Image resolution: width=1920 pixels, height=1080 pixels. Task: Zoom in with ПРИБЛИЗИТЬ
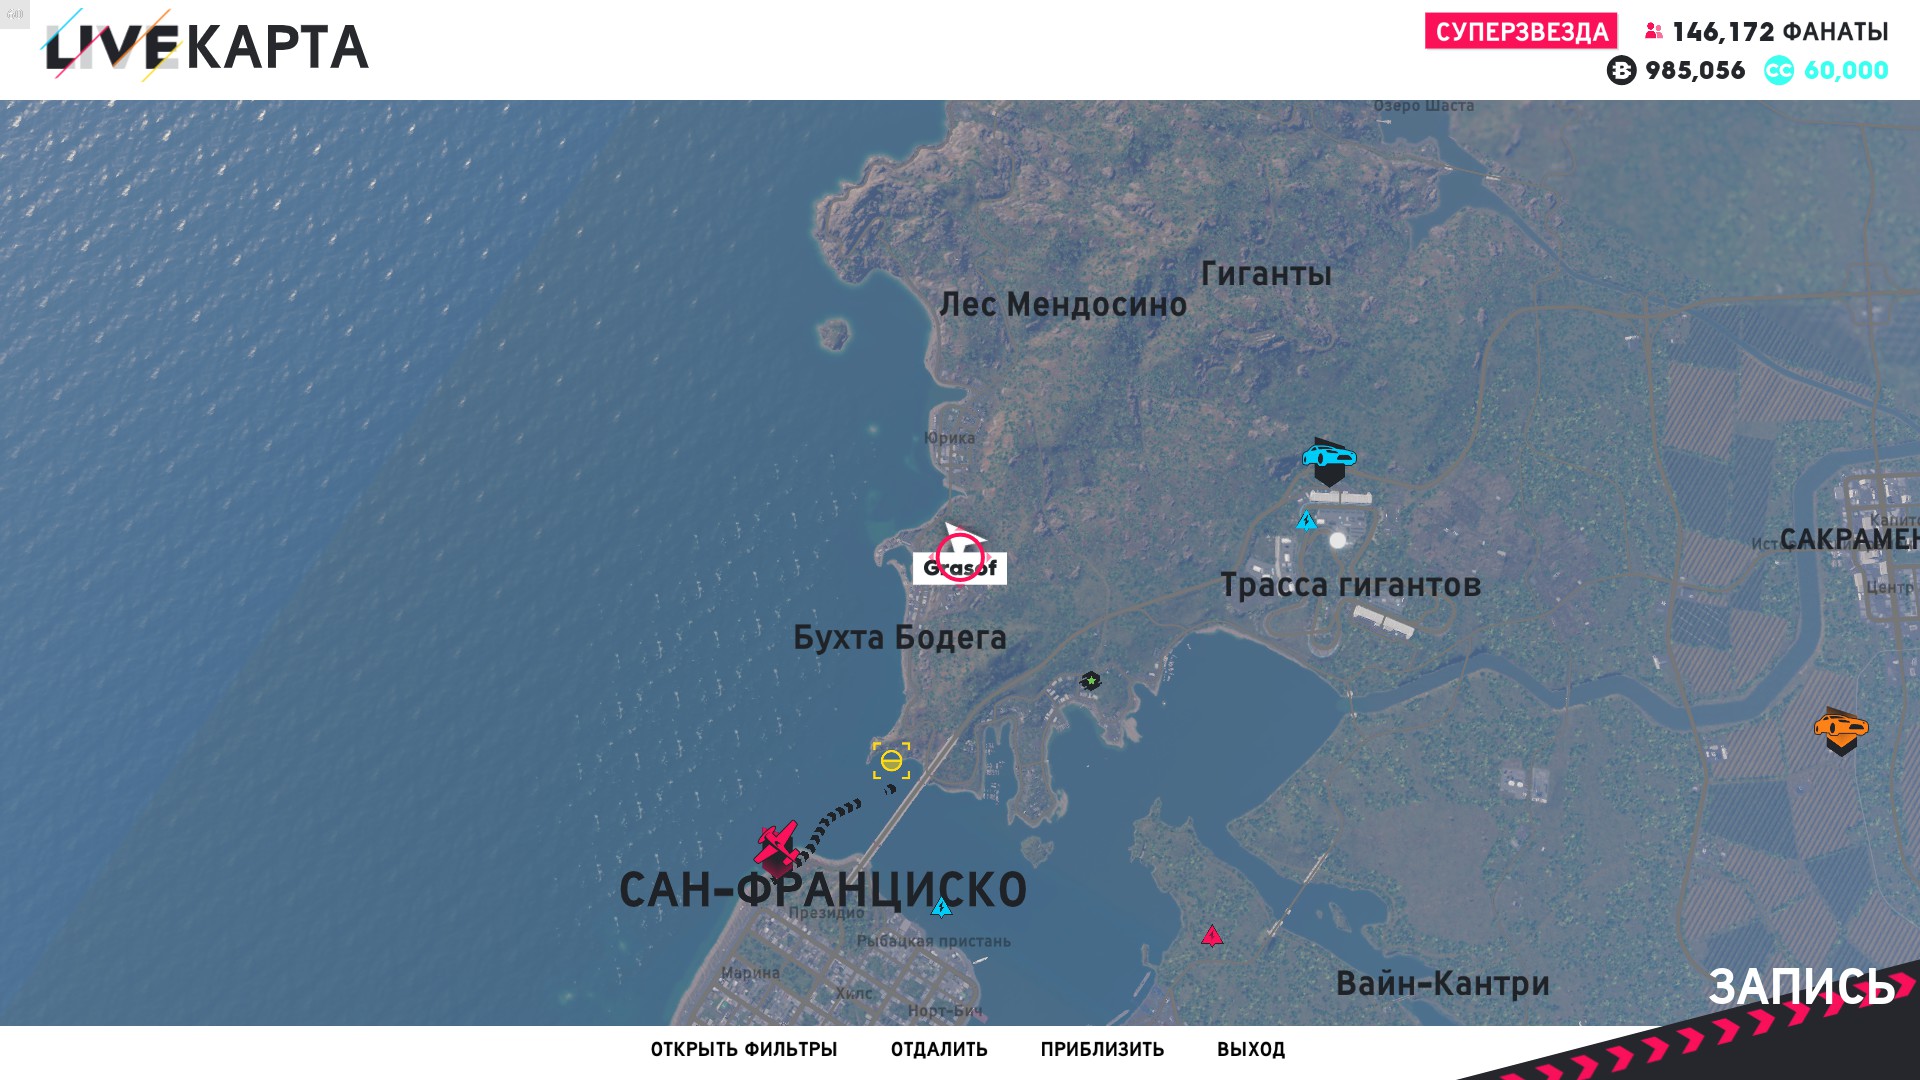(x=1102, y=1050)
